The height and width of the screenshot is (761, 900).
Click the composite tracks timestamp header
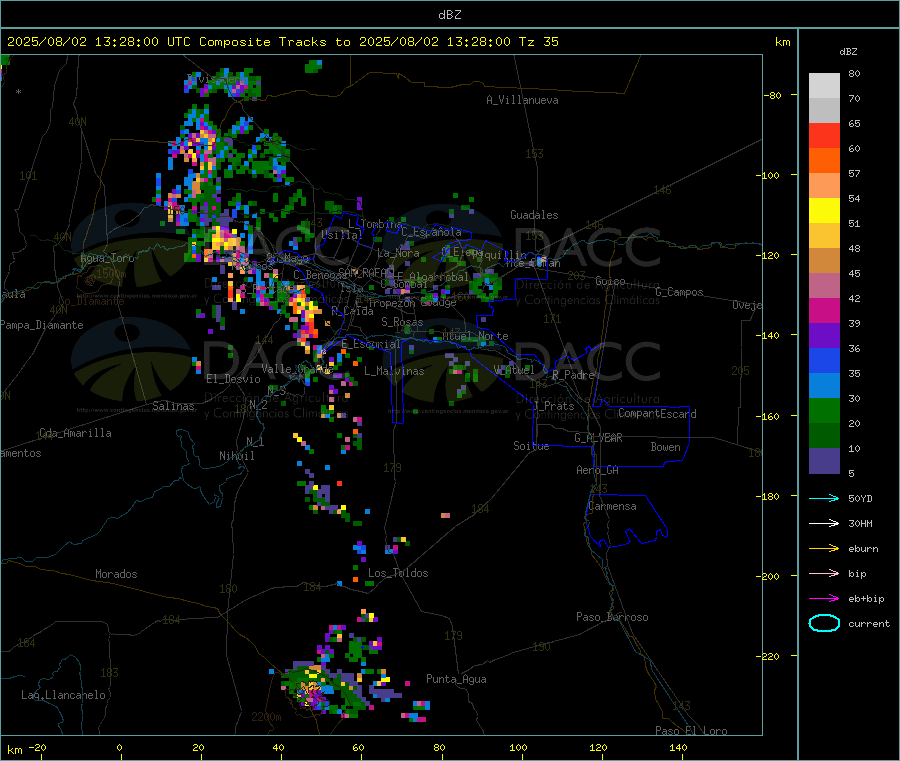[x=282, y=41]
